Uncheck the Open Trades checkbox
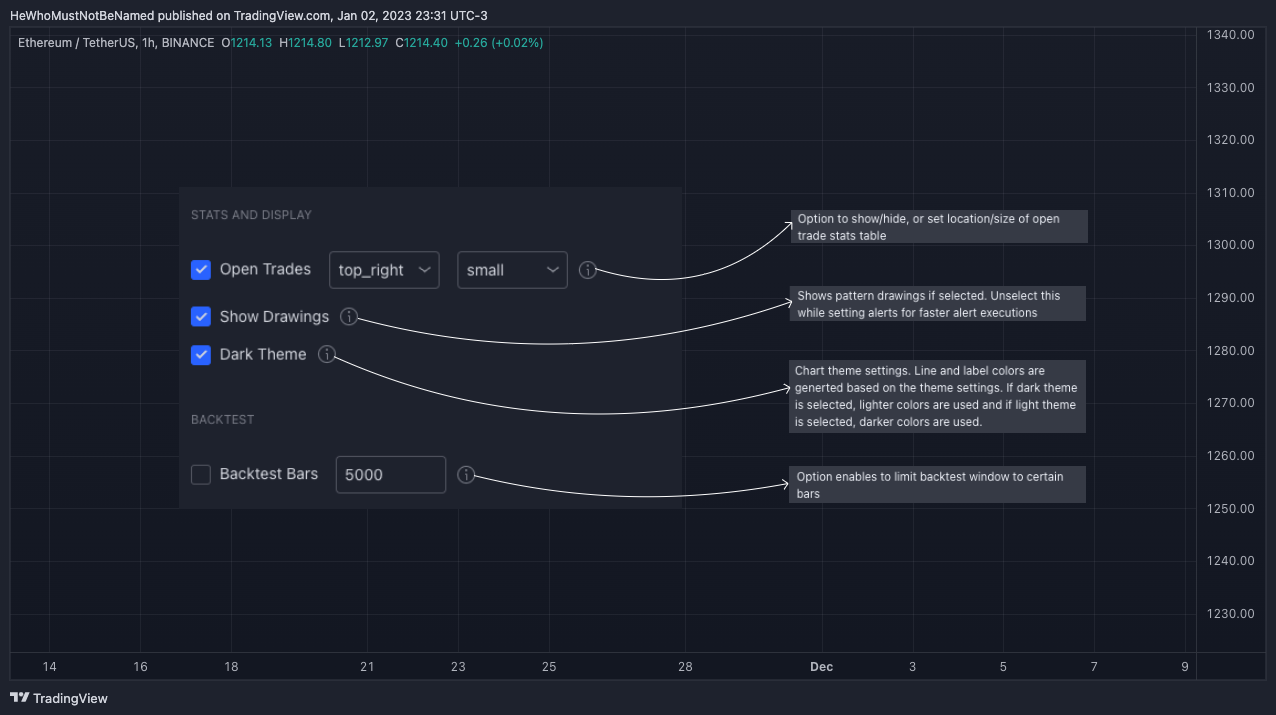 [x=201, y=270]
